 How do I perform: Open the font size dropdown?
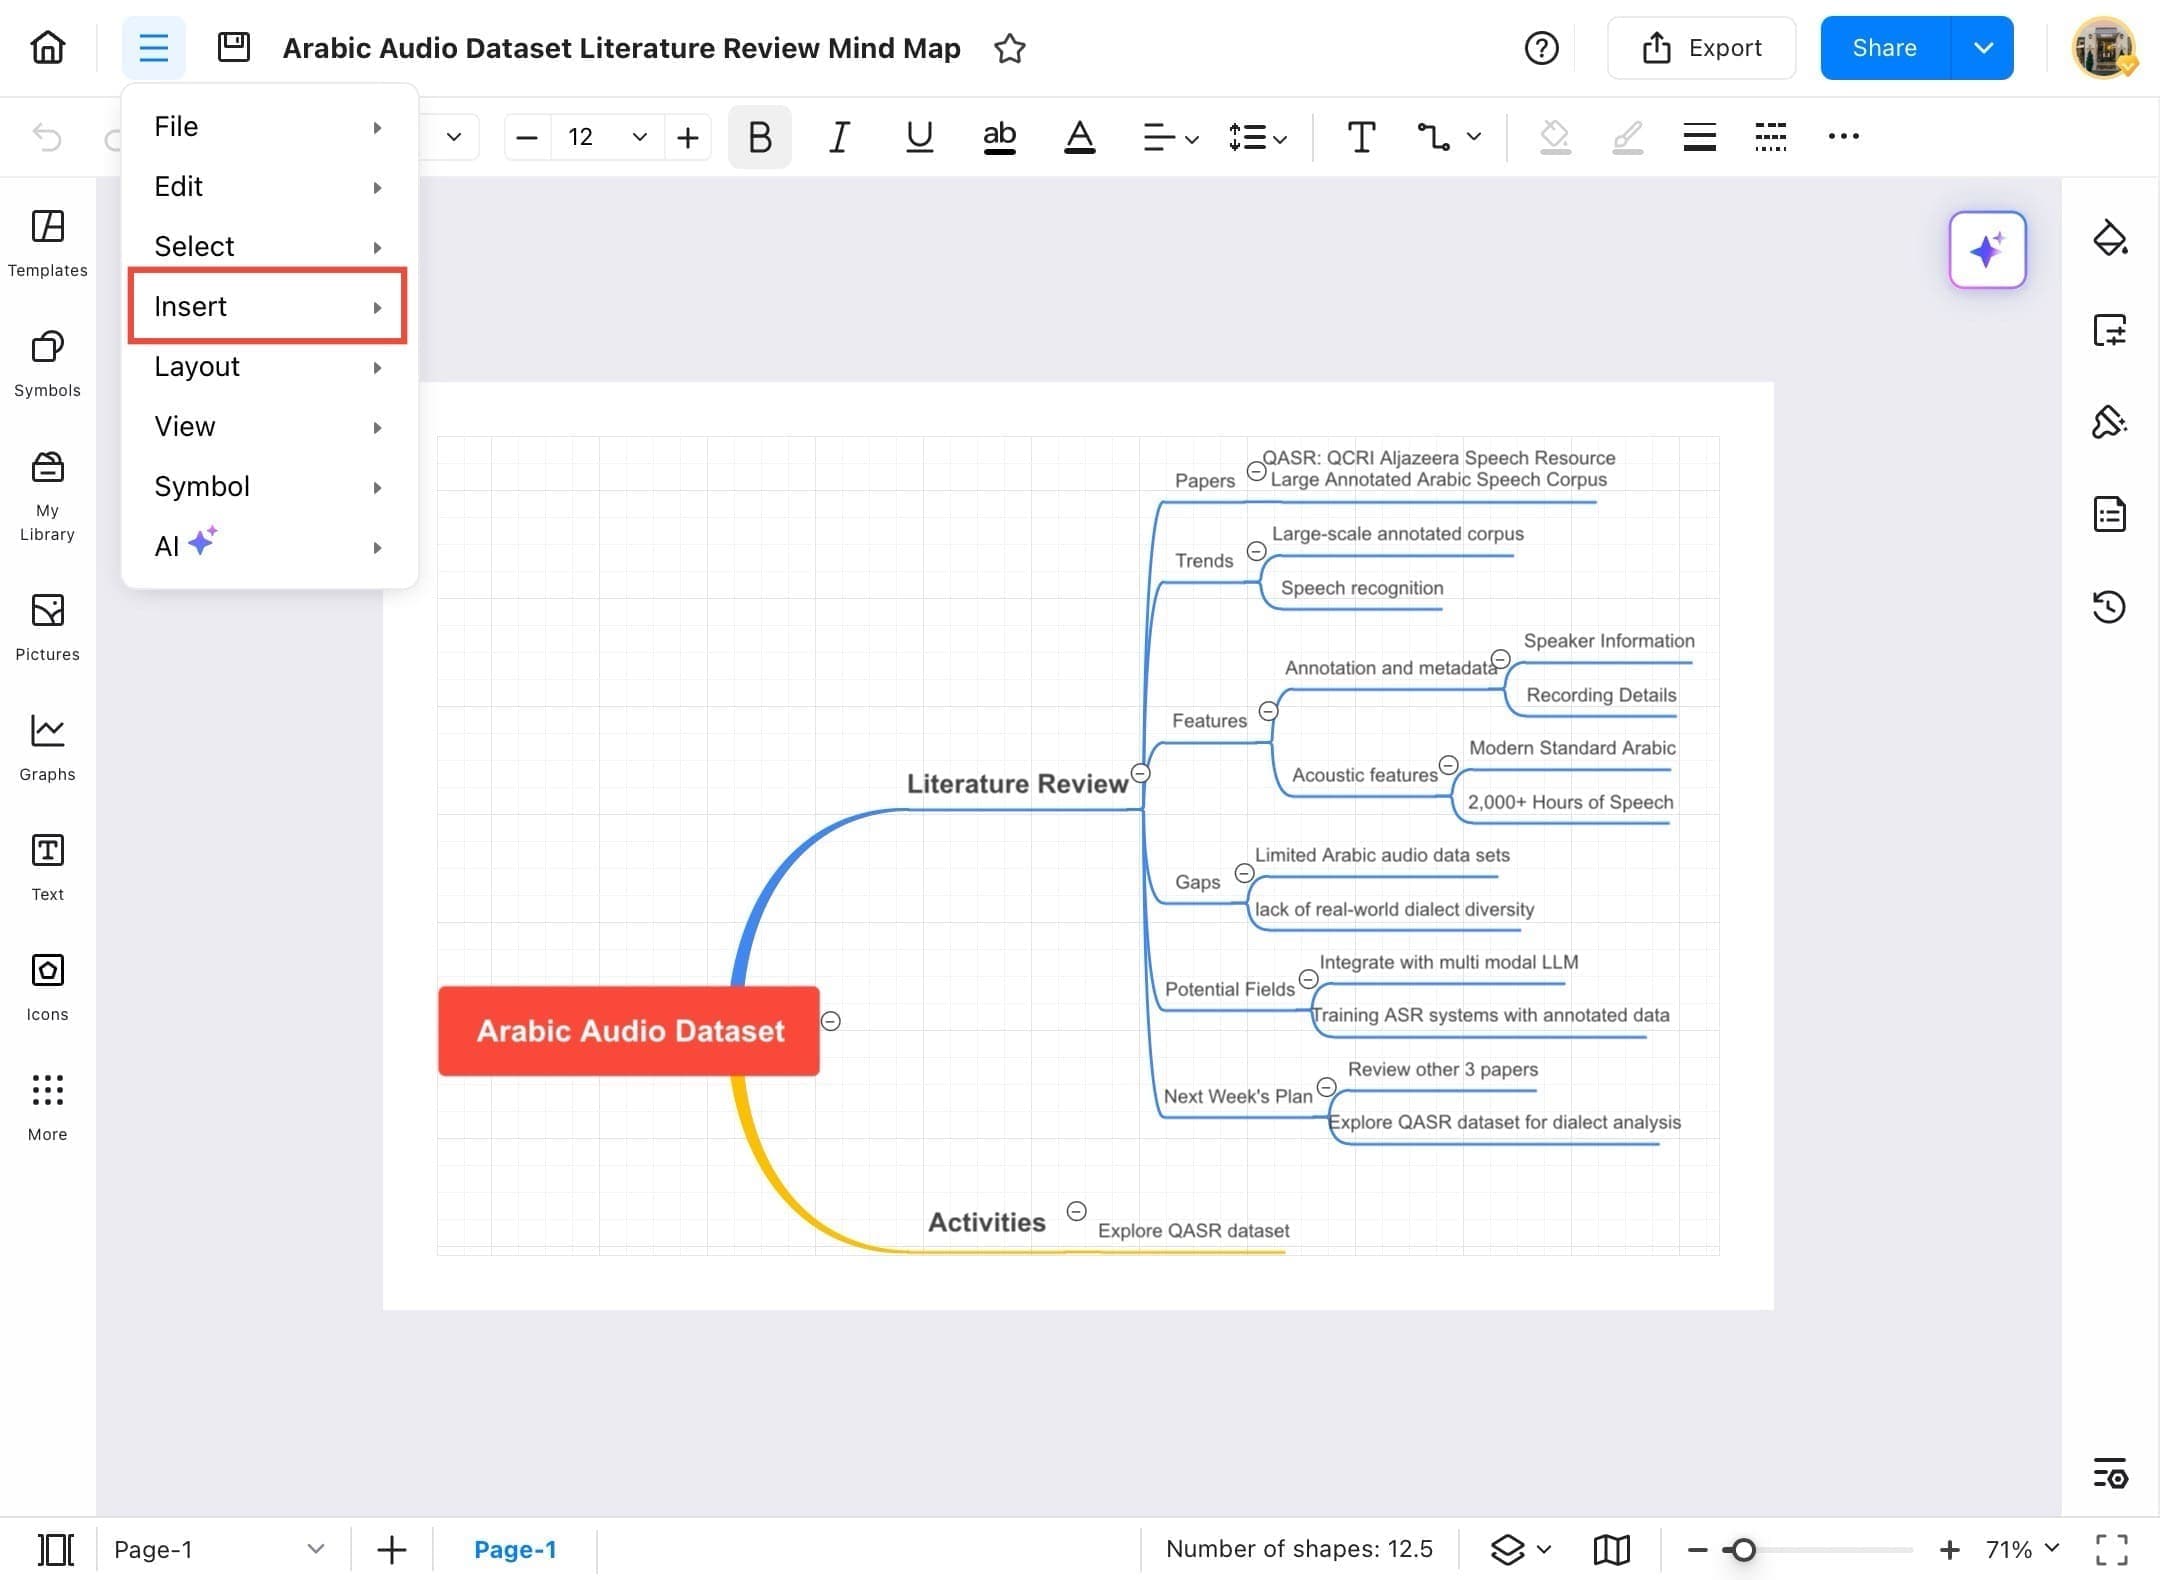point(639,137)
